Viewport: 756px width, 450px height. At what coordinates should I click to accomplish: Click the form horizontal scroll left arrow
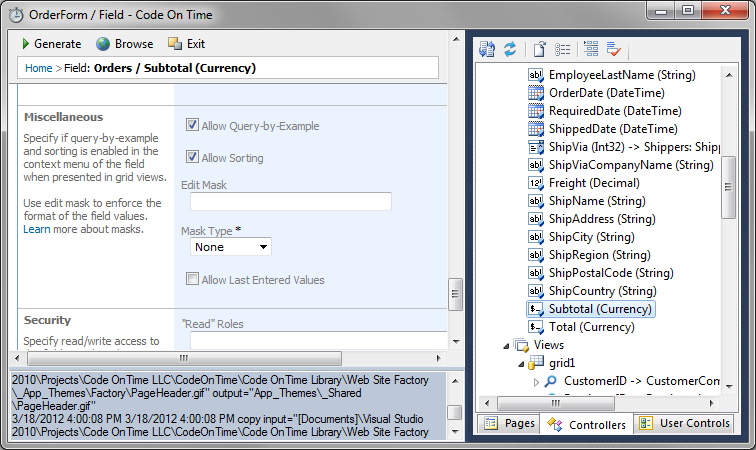point(17,358)
